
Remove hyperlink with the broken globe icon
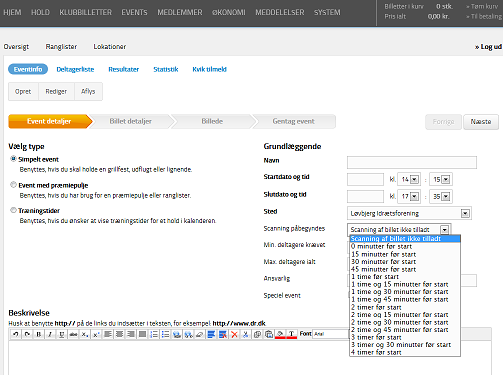[x=188, y=334]
